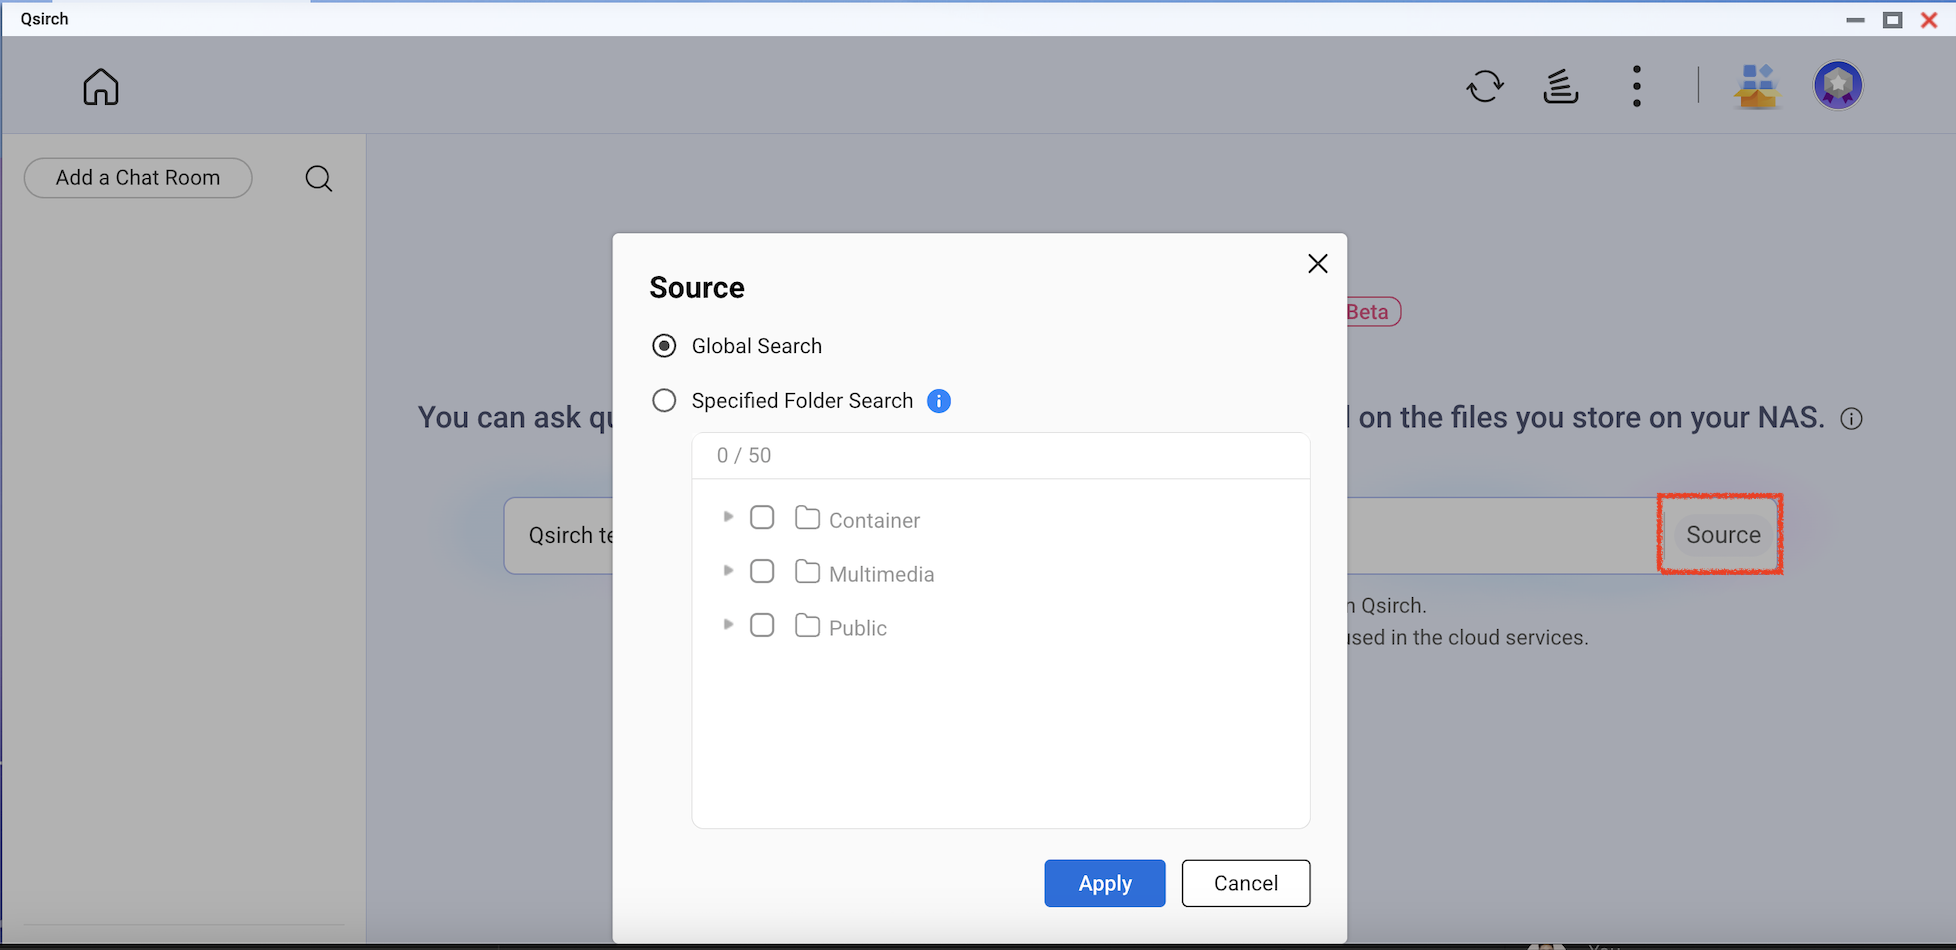Tick the Multimedia folder checkbox
Image resolution: width=1956 pixels, height=950 pixels.
tap(762, 572)
